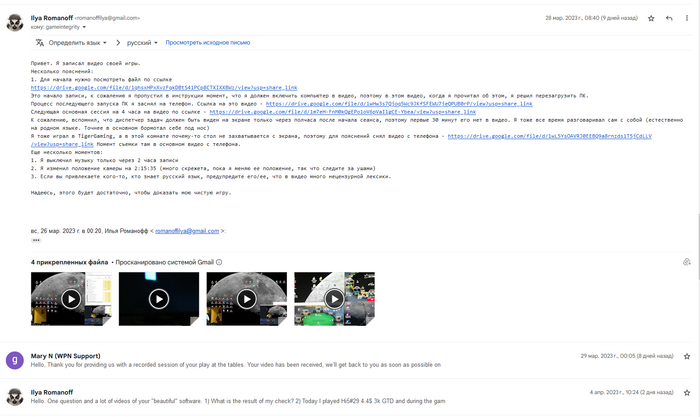
Task: Star the 28 March message from Ilya Romanoff
Action: coord(651,18)
